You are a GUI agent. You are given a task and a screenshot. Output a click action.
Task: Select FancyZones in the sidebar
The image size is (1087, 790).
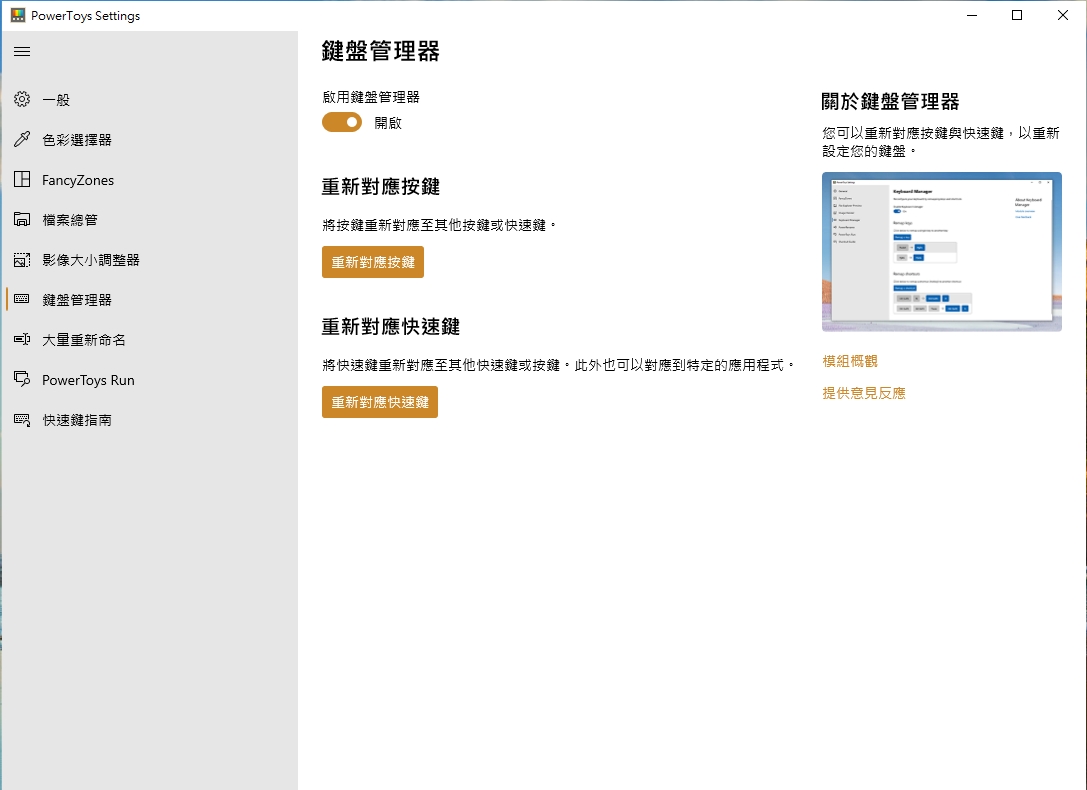[149, 180]
